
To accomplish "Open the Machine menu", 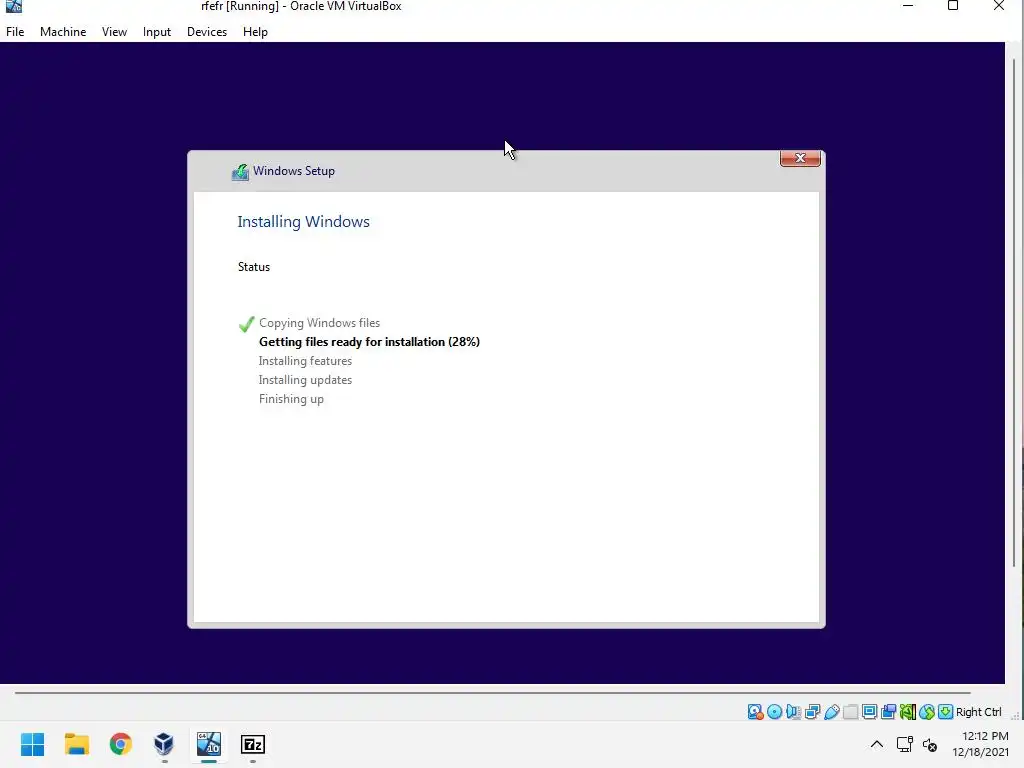I will pyautogui.click(x=63, y=31).
